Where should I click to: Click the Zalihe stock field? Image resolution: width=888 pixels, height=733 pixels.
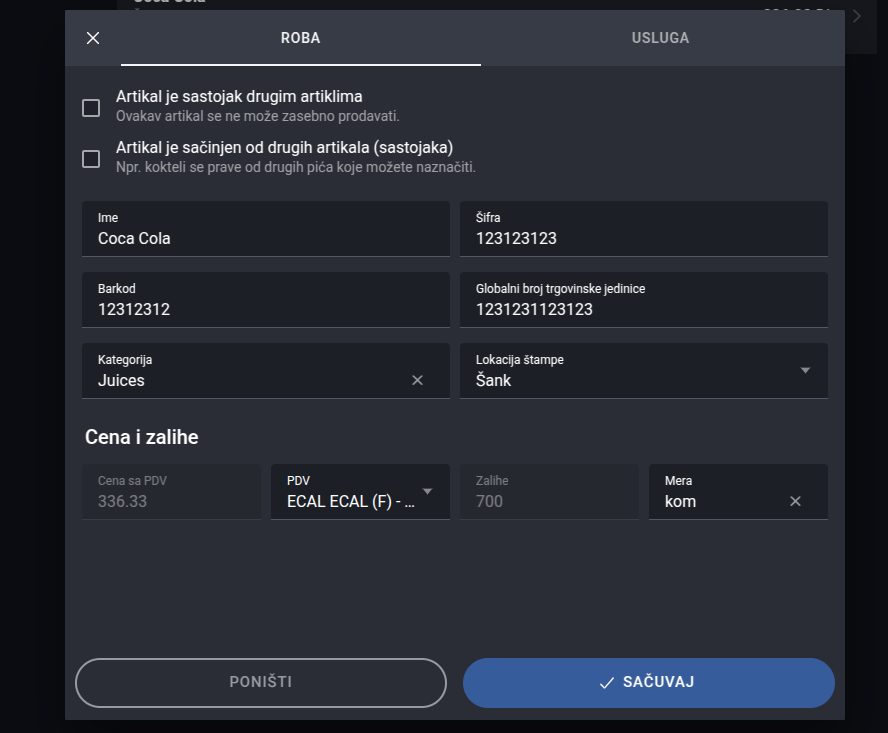[x=549, y=492]
